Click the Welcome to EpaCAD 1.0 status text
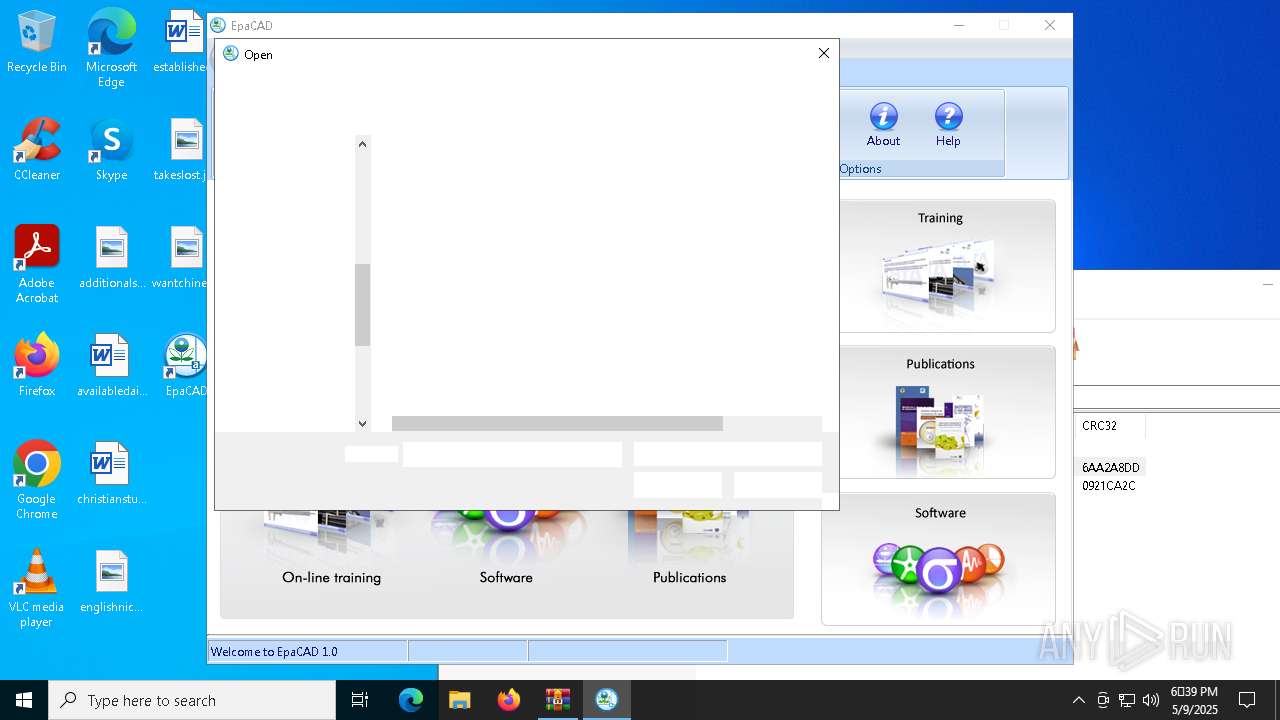Image resolution: width=1280 pixels, height=720 pixels. (274, 651)
